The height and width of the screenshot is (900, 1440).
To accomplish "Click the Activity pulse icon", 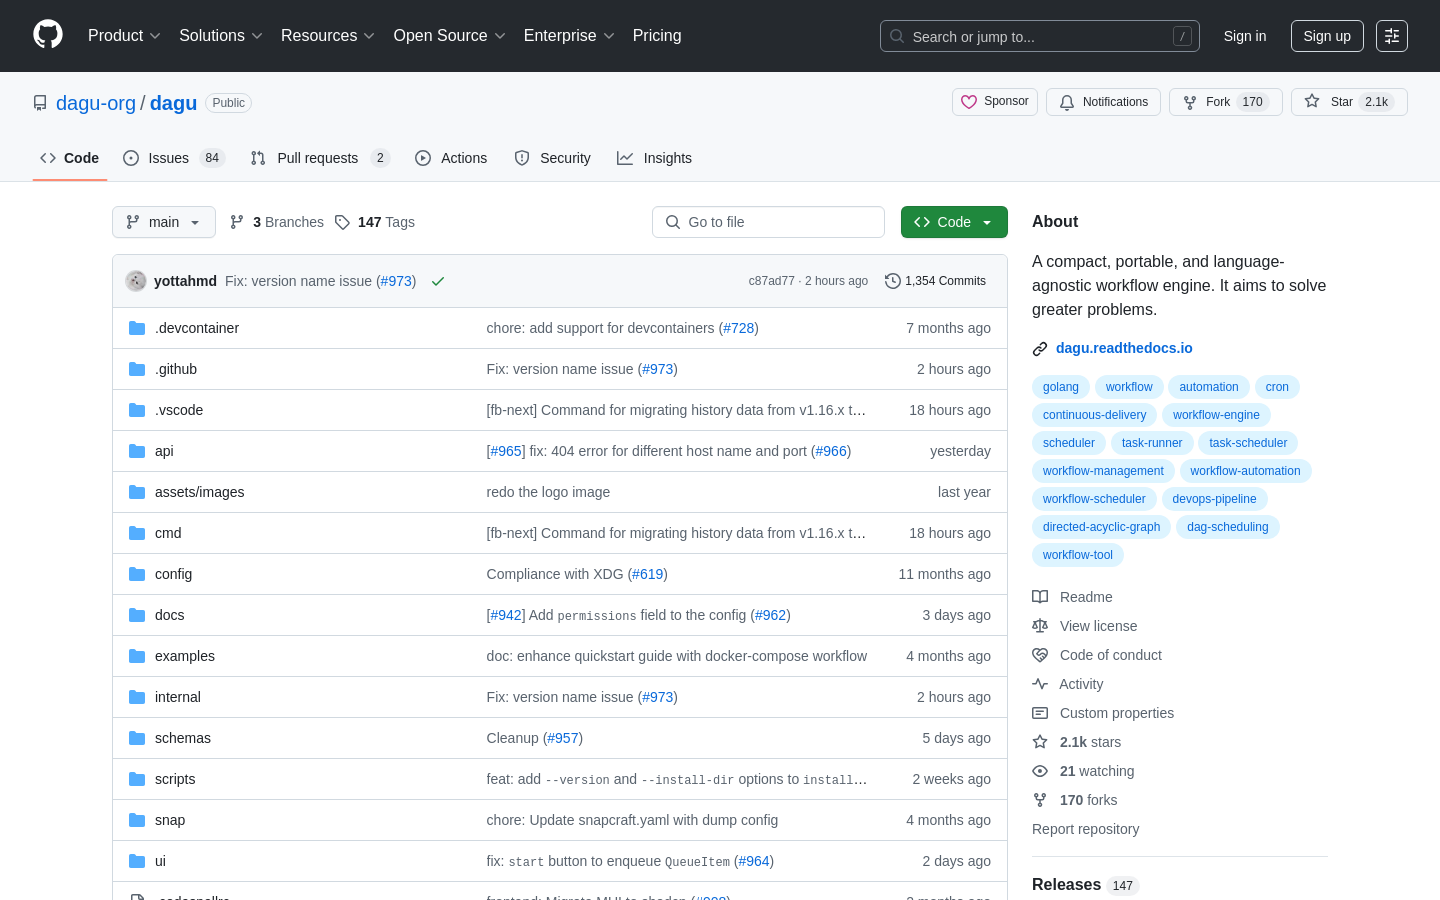I will coord(1040,684).
